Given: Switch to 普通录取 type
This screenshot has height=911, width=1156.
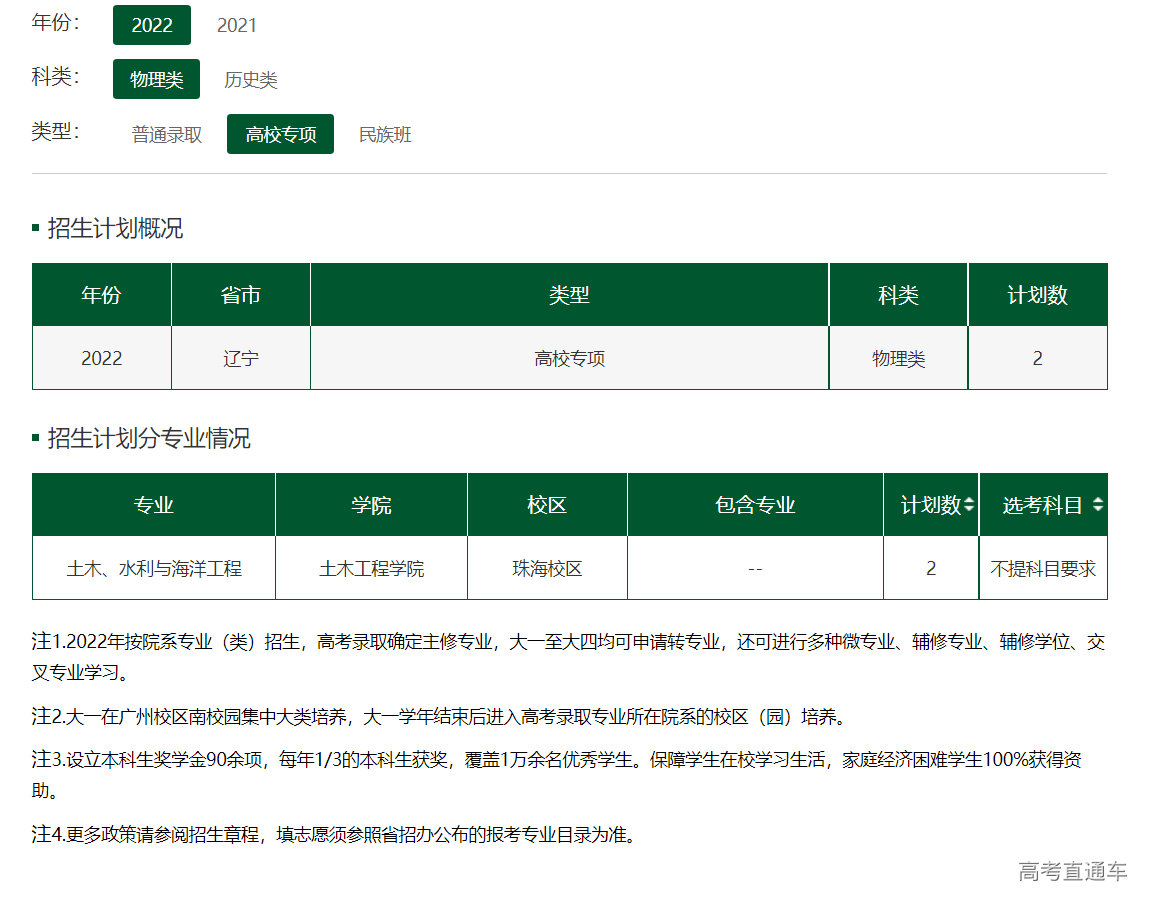Looking at the screenshot, I should 167,135.
